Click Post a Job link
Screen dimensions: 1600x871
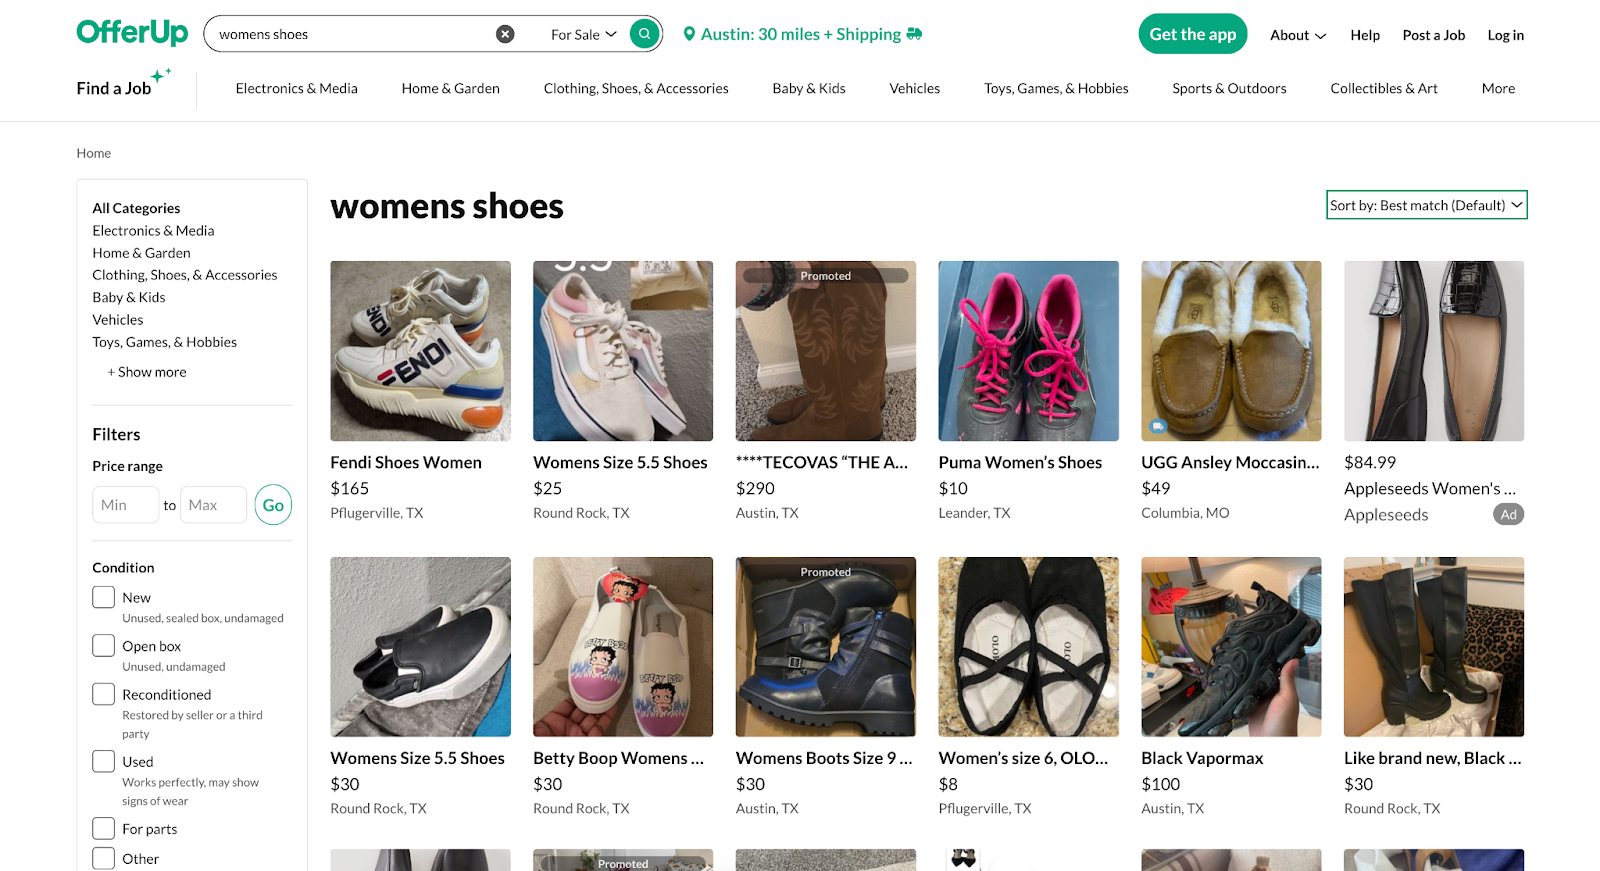[1433, 35]
